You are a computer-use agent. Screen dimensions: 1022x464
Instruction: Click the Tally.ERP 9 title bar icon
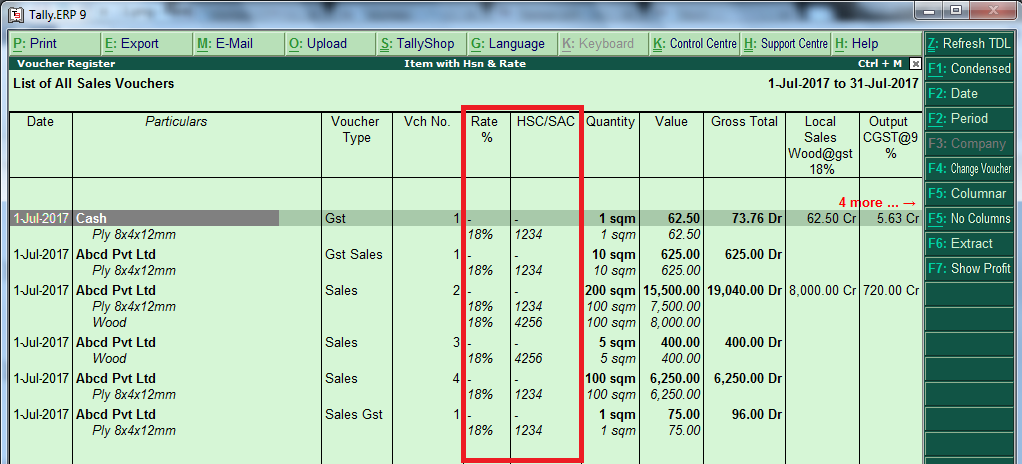(x=16, y=14)
